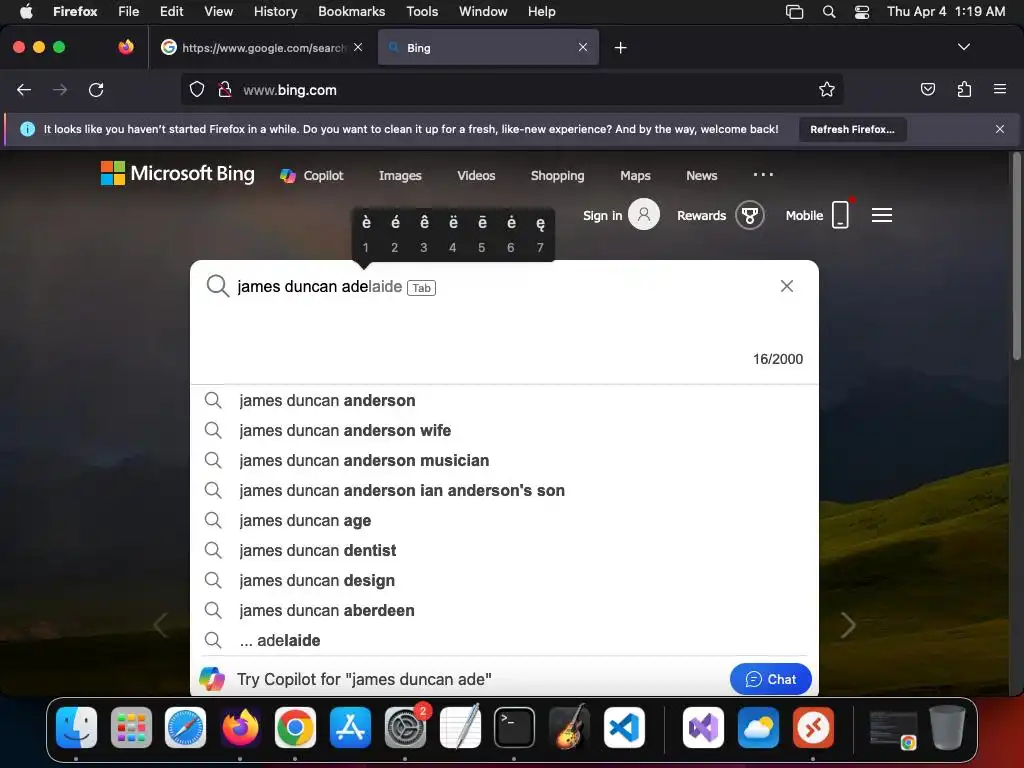Go to Bing Images
This screenshot has height=768, width=1024.
[x=400, y=176]
